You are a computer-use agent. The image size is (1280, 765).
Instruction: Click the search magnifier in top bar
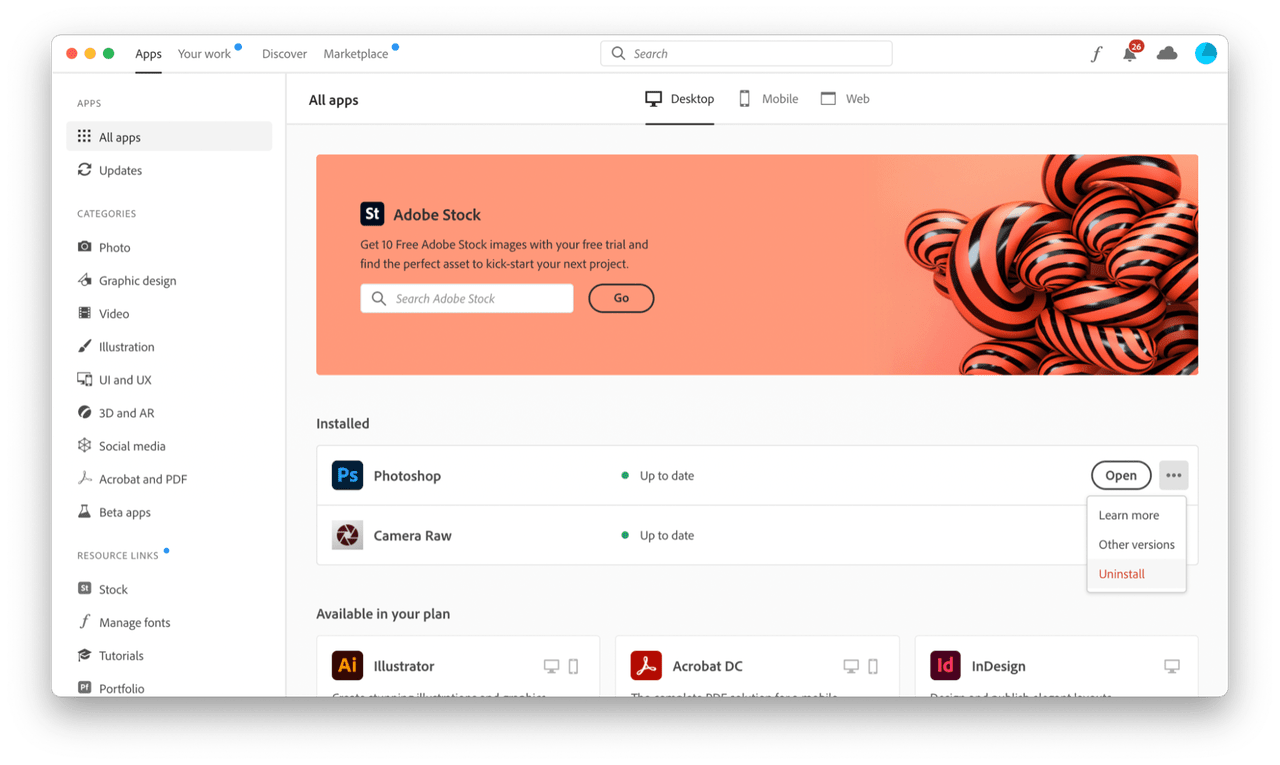click(x=618, y=54)
